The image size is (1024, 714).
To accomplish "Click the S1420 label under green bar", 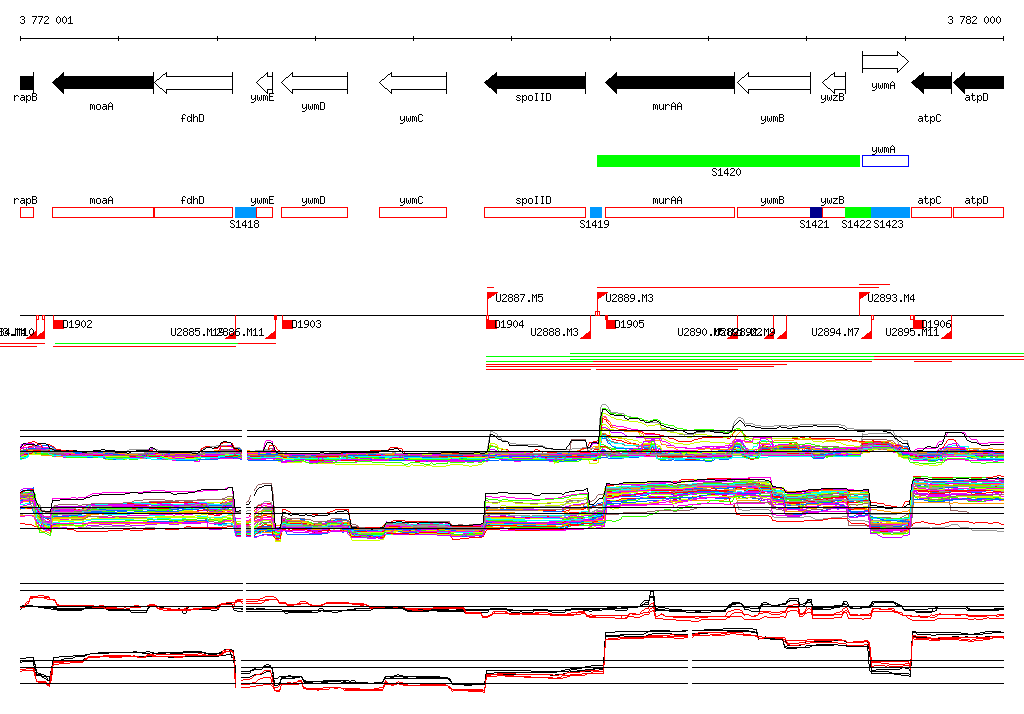I will 726,172.
